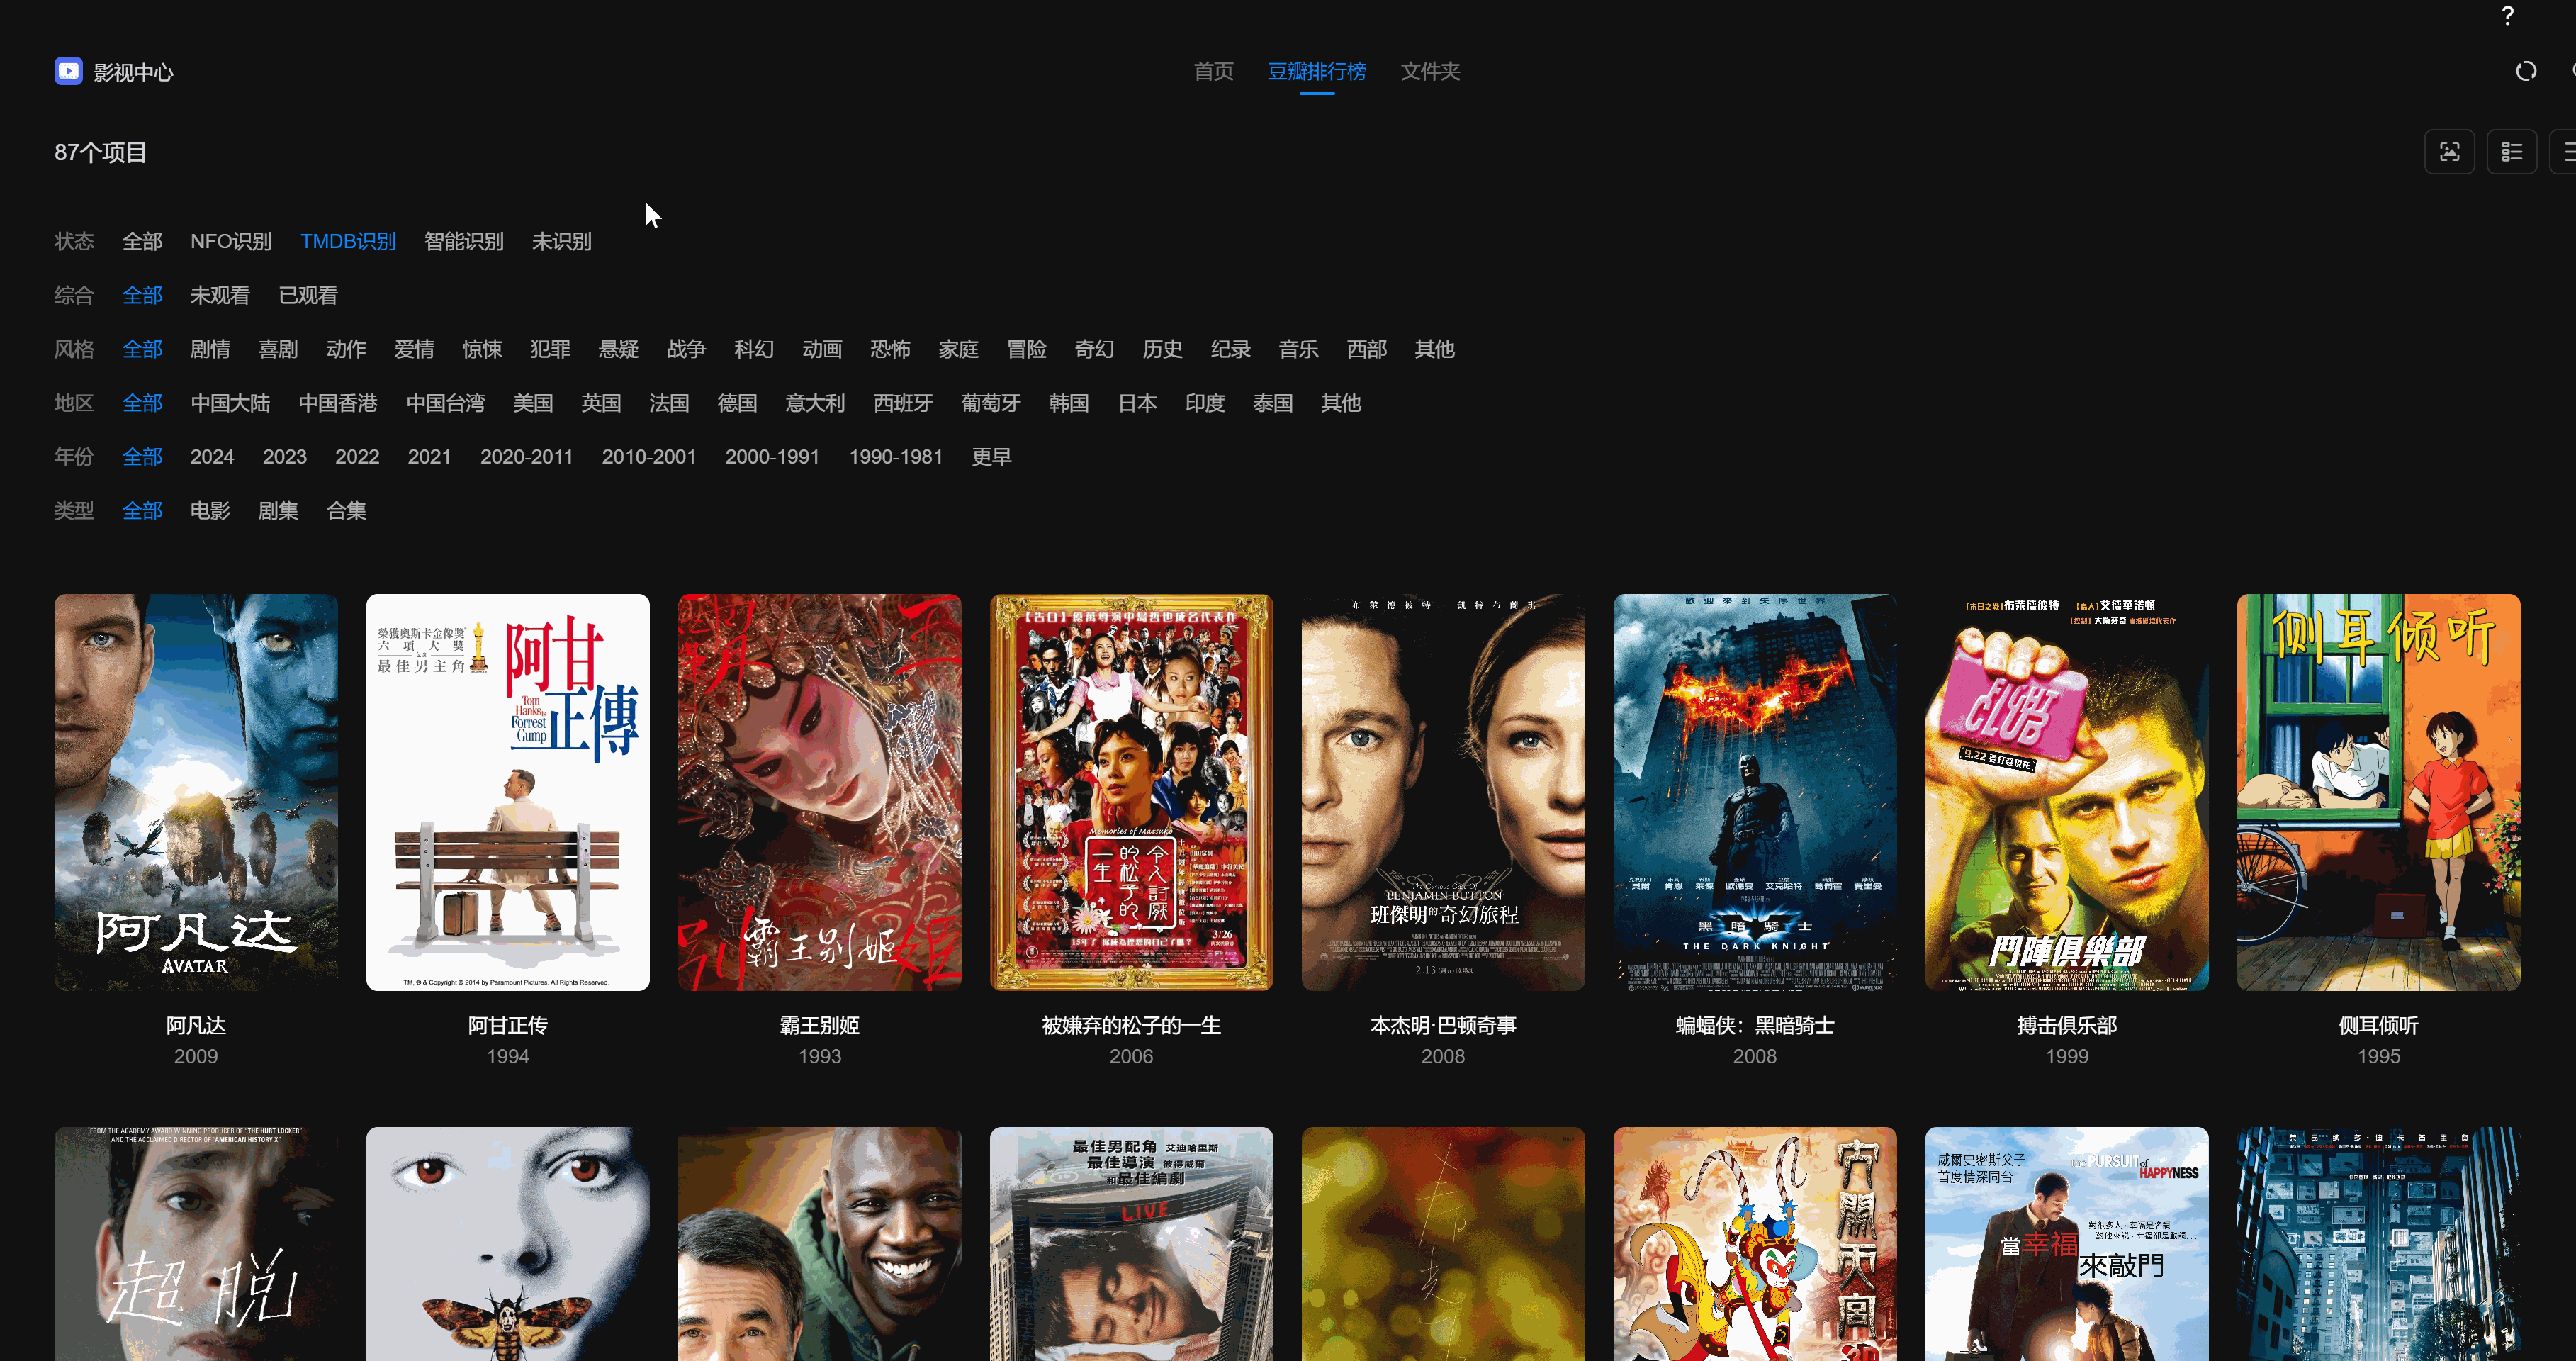This screenshot has height=1361, width=2576.
Task: Open the 首页 tab
Action: (x=1213, y=72)
